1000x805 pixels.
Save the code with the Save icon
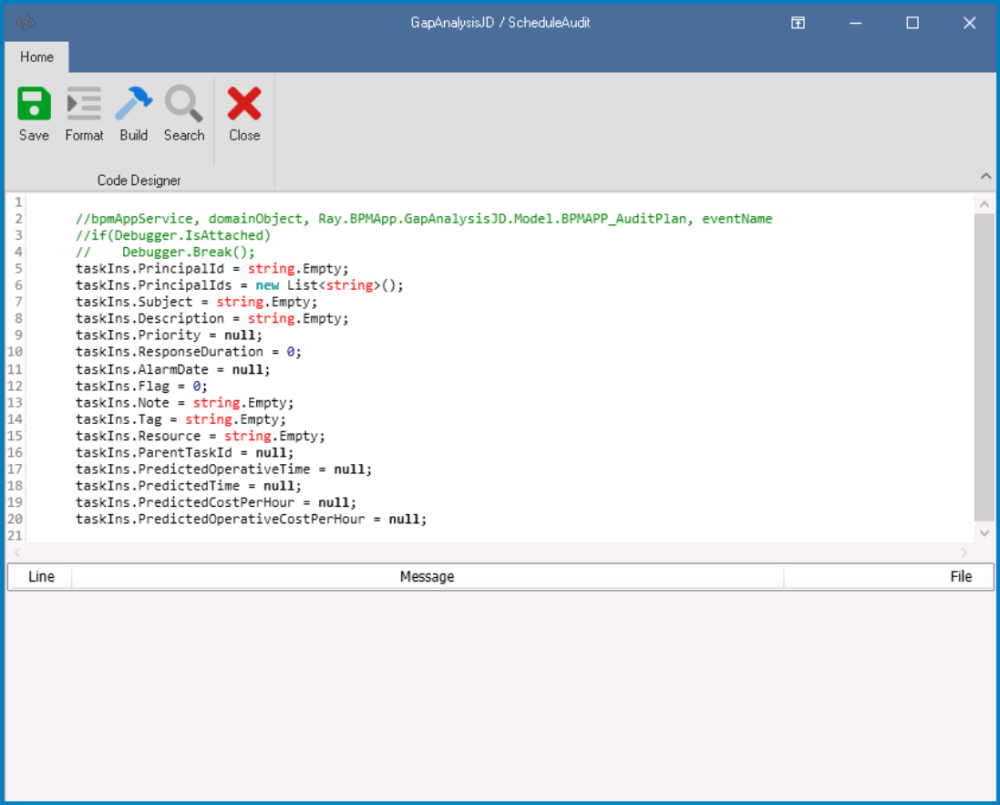[33, 110]
